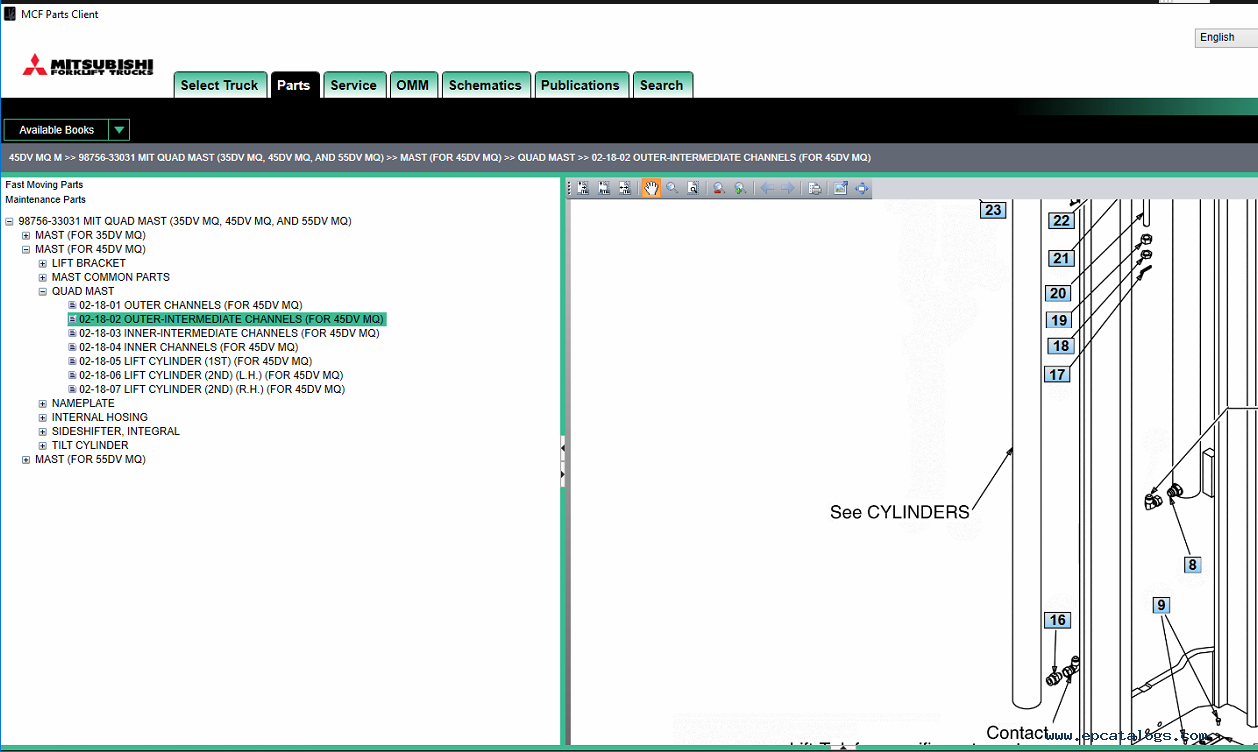This screenshot has width=1258, height=752.
Task: Click the MCF Parts Client title bar icon
Action: [10, 14]
